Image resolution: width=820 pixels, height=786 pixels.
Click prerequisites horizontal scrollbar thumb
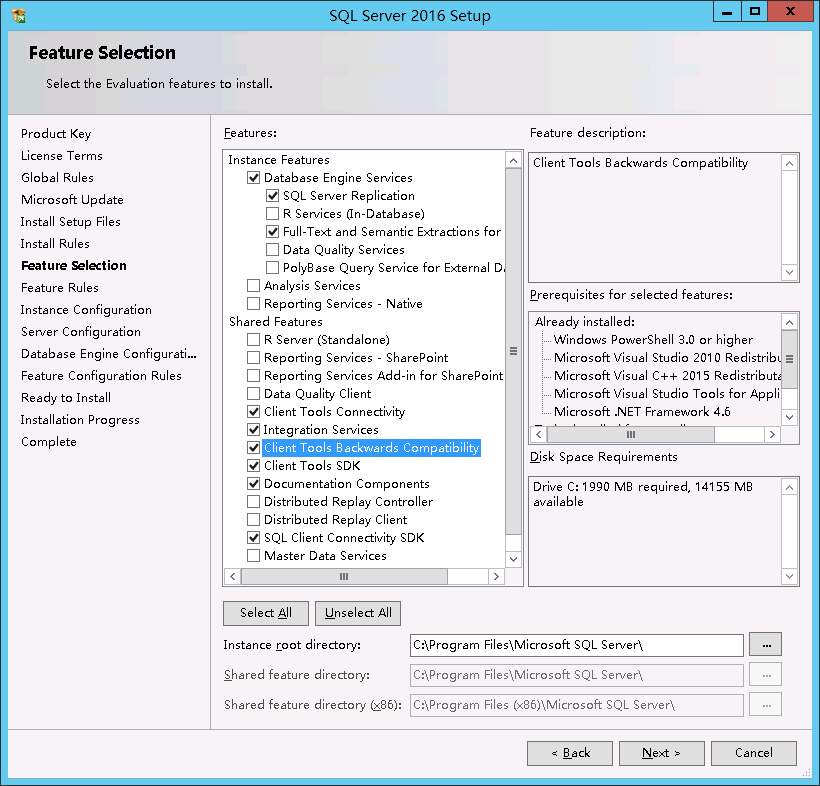(x=631, y=435)
